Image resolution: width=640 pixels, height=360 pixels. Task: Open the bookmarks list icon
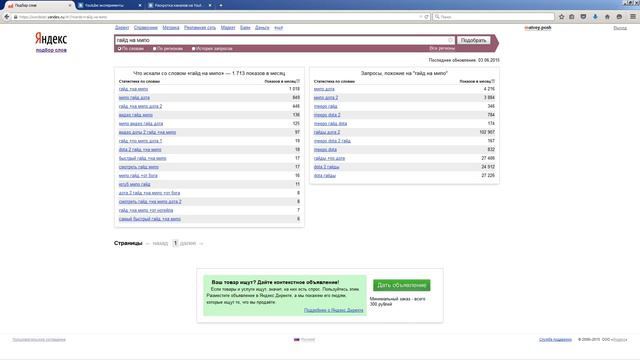tap(571, 17)
